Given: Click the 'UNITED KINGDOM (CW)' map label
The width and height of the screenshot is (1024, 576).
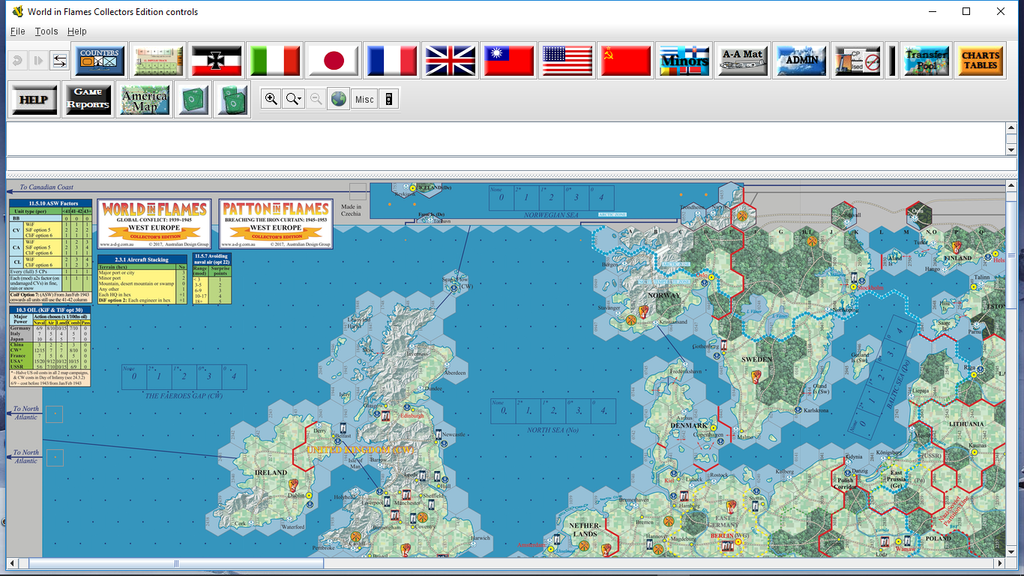Looking at the screenshot, I should (360, 451).
